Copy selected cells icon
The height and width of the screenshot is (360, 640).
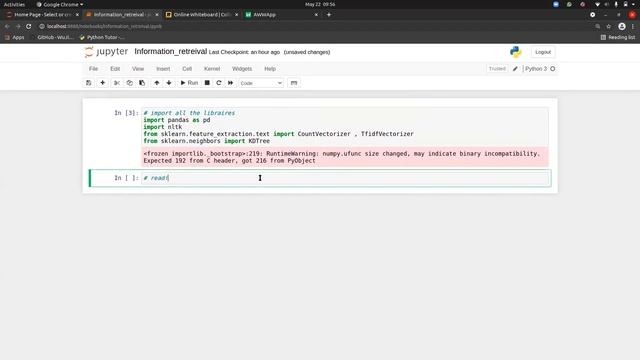pyautogui.click(x=129, y=83)
